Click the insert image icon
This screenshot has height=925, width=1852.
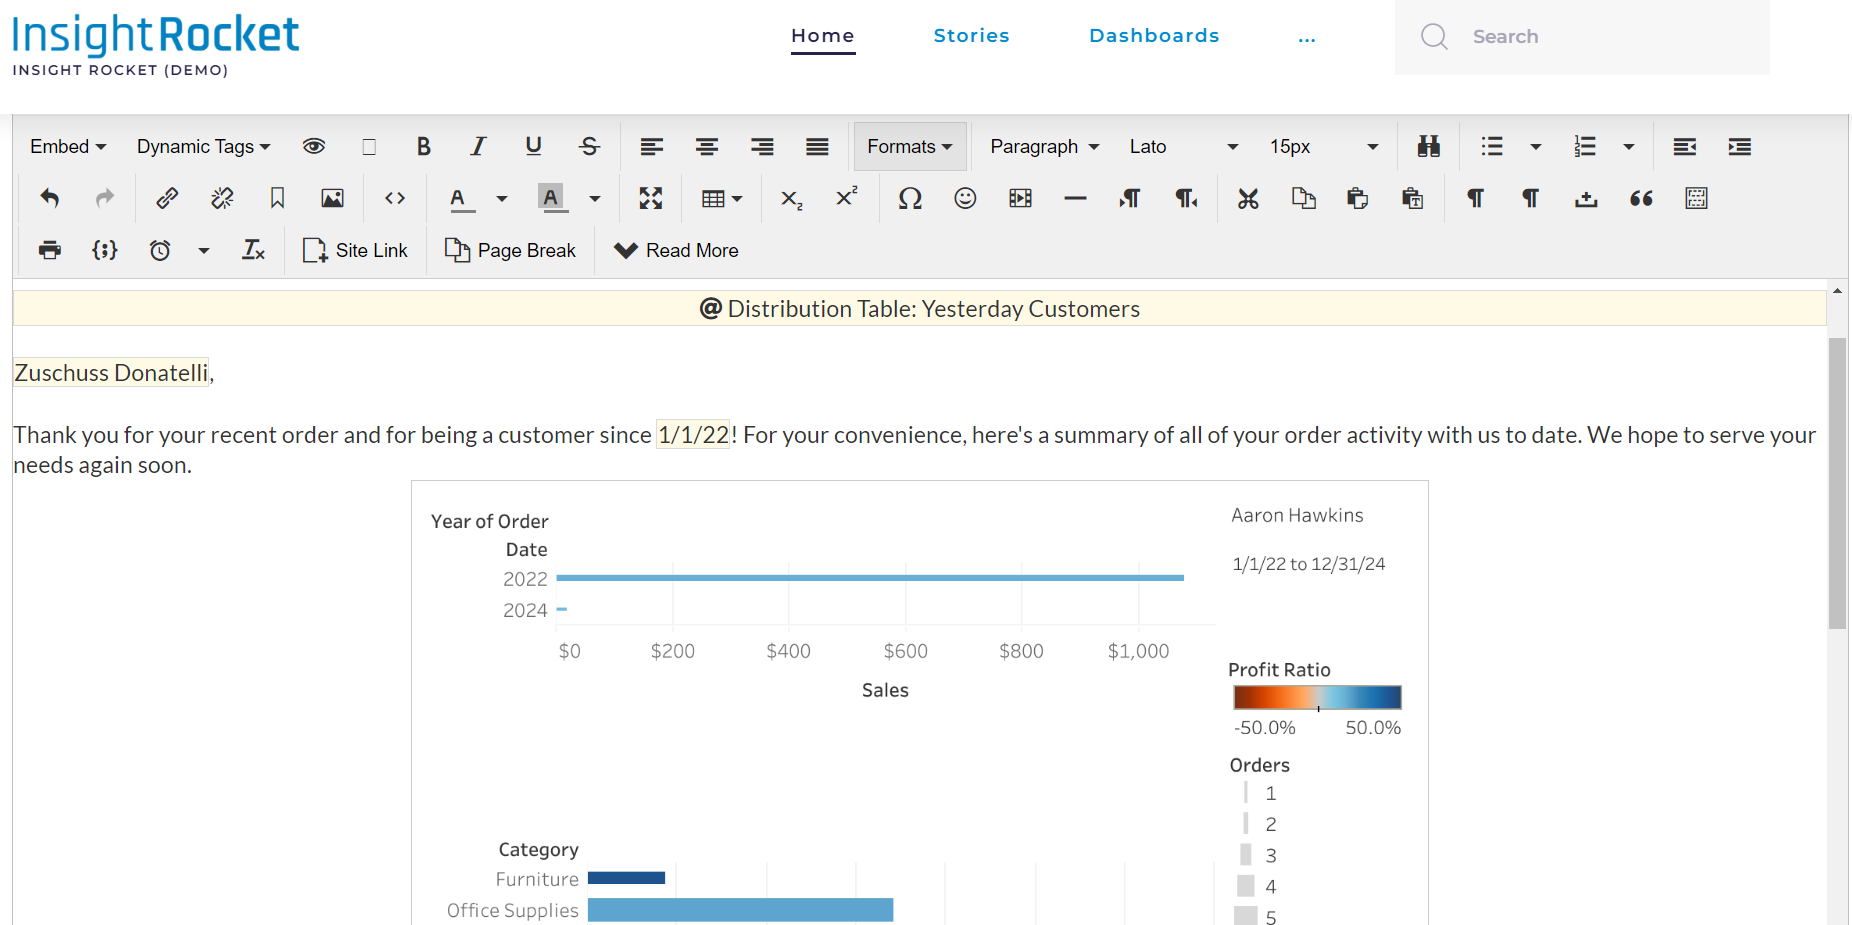pyautogui.click(x=332, y=199)
